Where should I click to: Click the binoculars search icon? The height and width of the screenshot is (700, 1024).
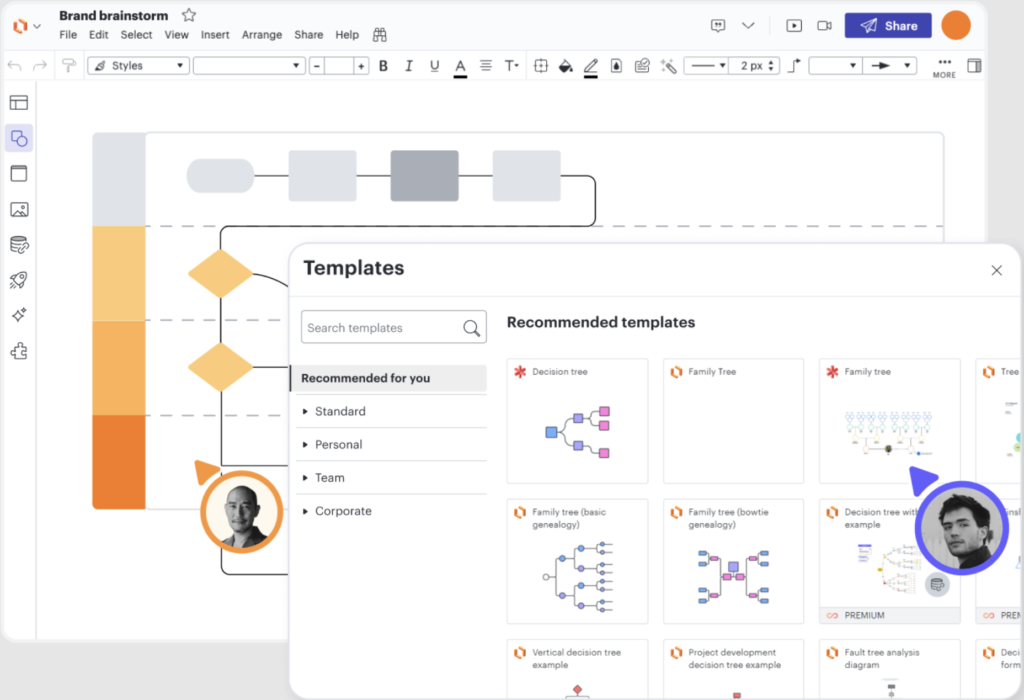379,35
